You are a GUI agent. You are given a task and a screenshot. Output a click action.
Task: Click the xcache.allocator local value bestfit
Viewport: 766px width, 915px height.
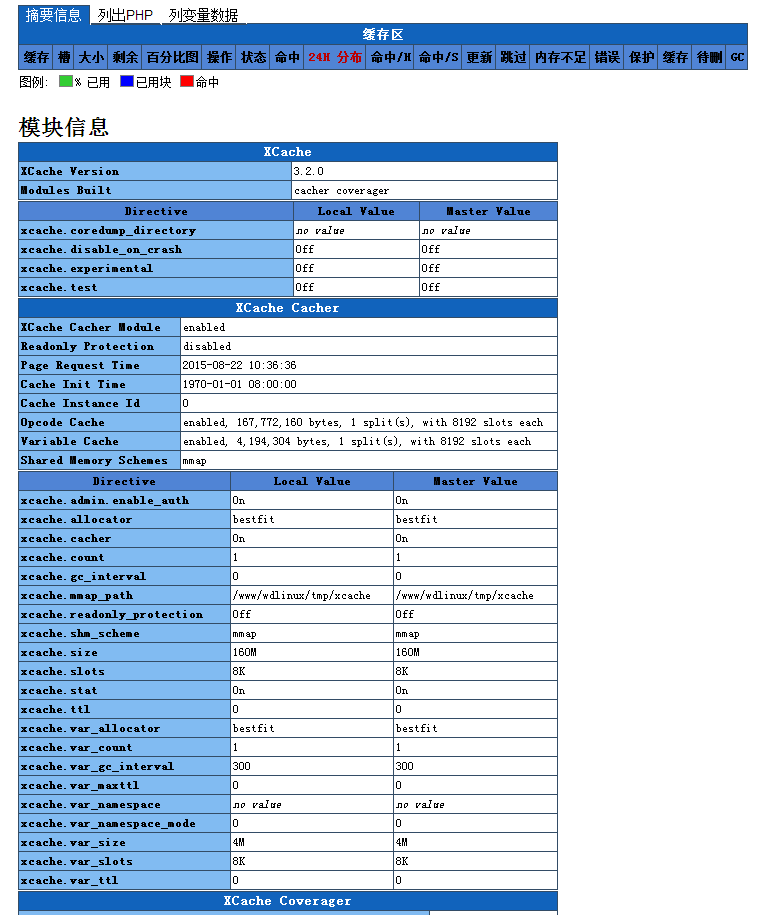coord(253,519)
